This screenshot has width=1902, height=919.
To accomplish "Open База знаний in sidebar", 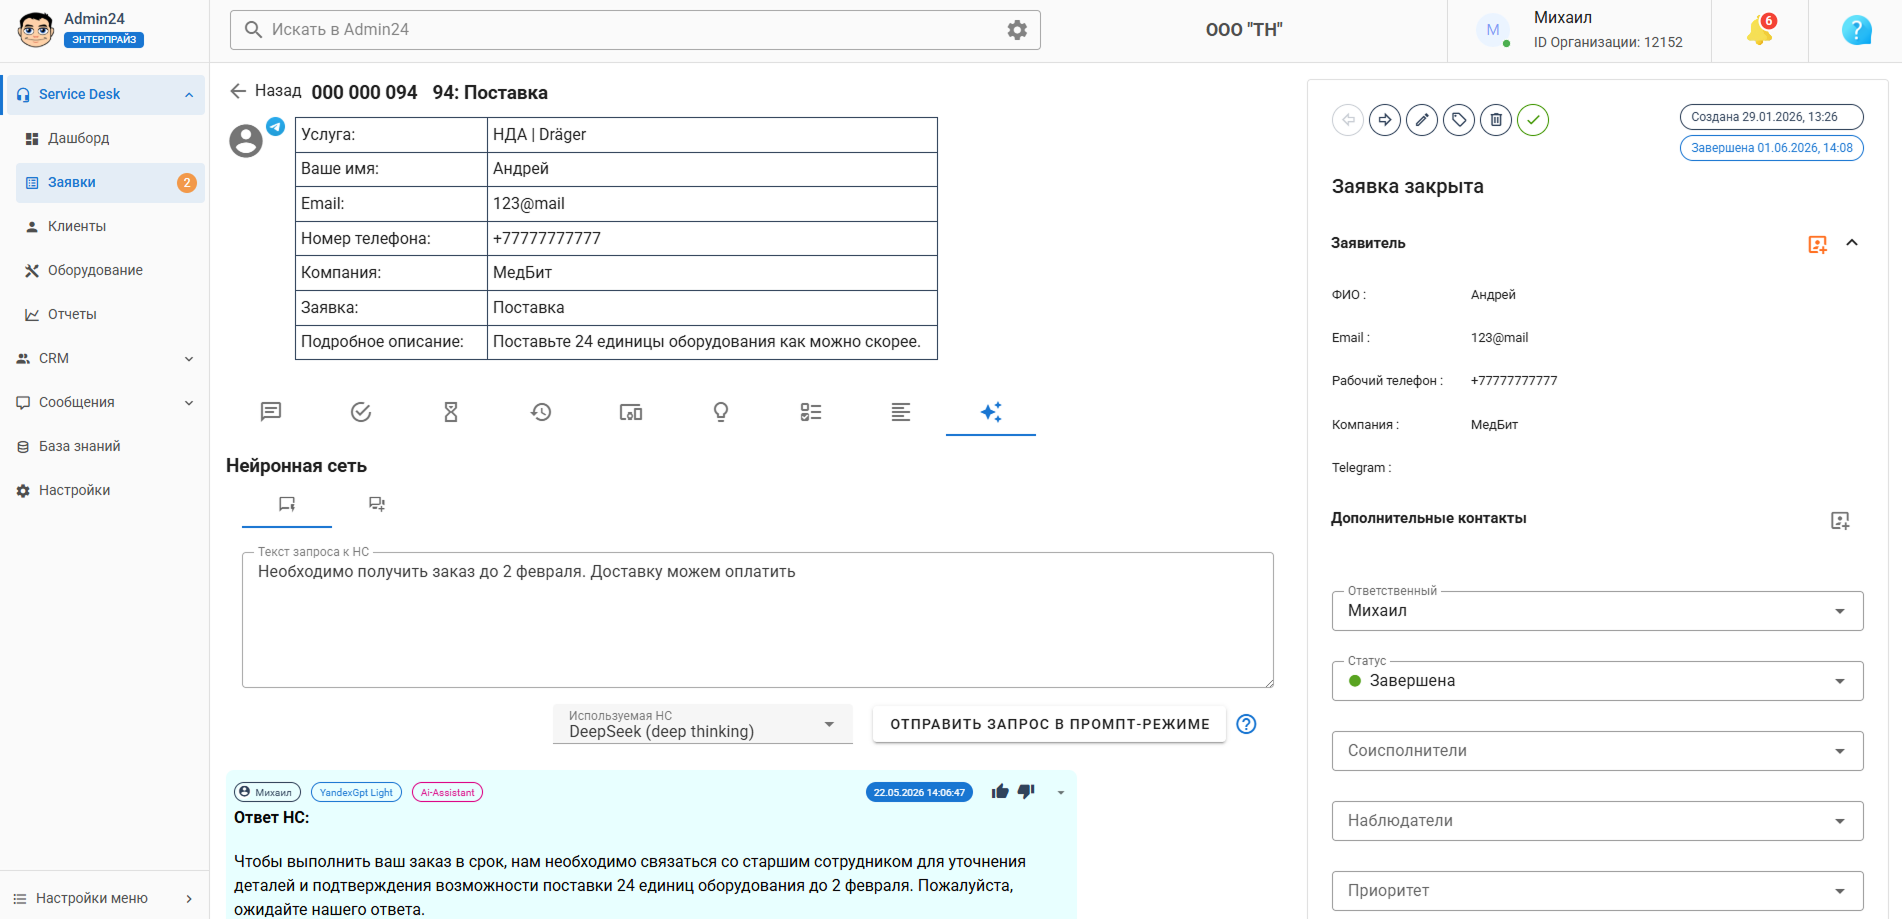I will (x=104, y=447).
